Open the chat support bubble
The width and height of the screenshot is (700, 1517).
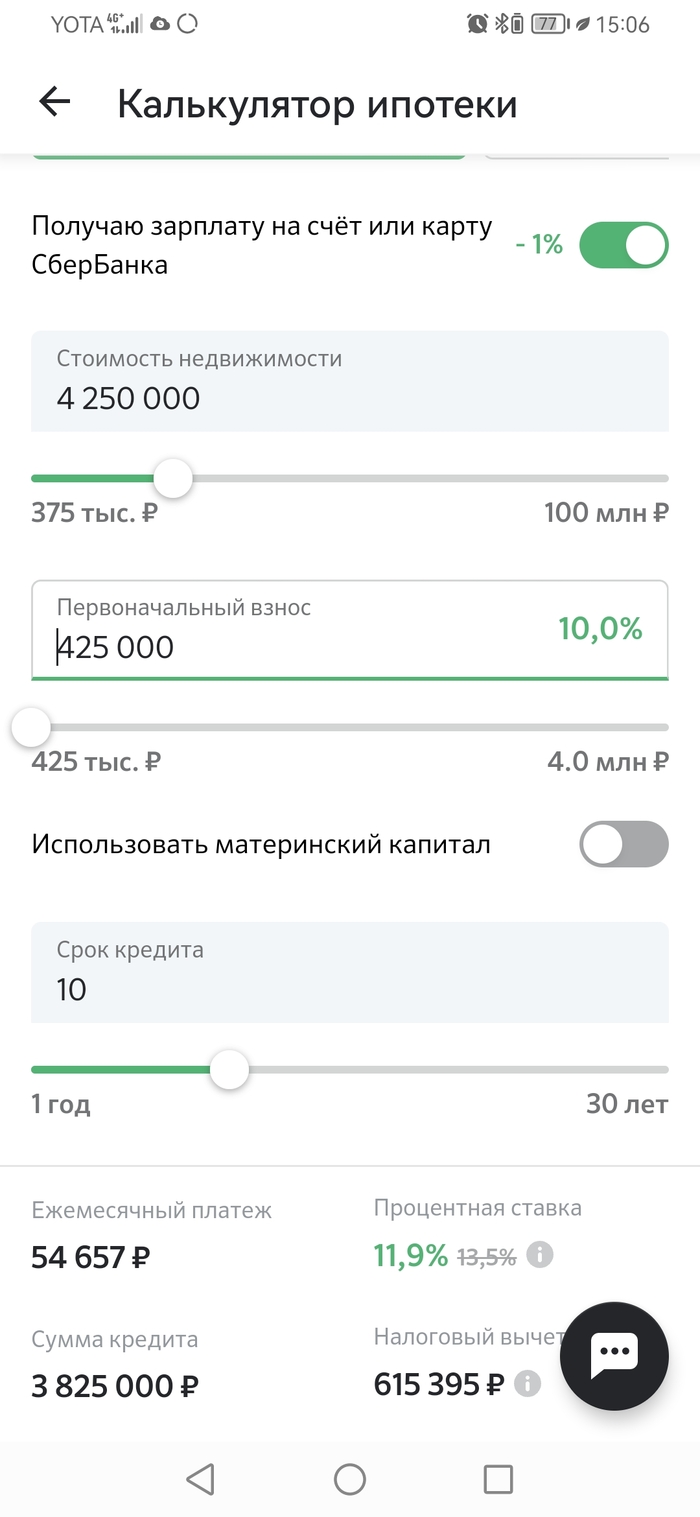[613, 1355]
